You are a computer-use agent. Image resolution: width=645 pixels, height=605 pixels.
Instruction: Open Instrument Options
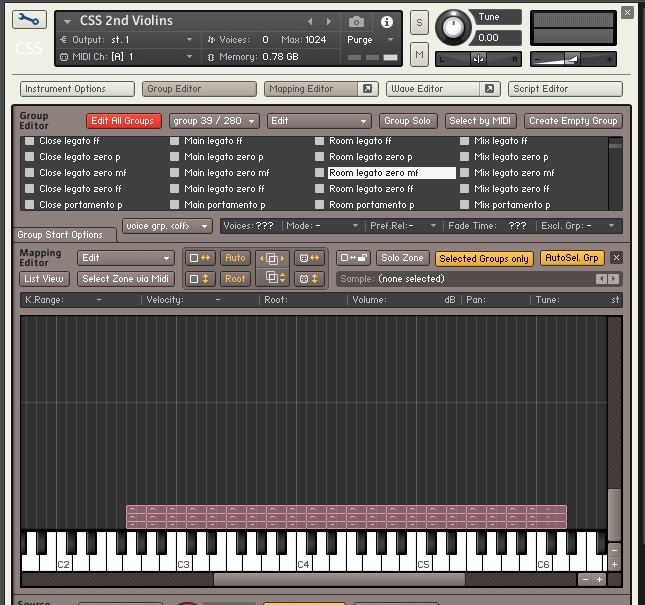coord(77,89)
